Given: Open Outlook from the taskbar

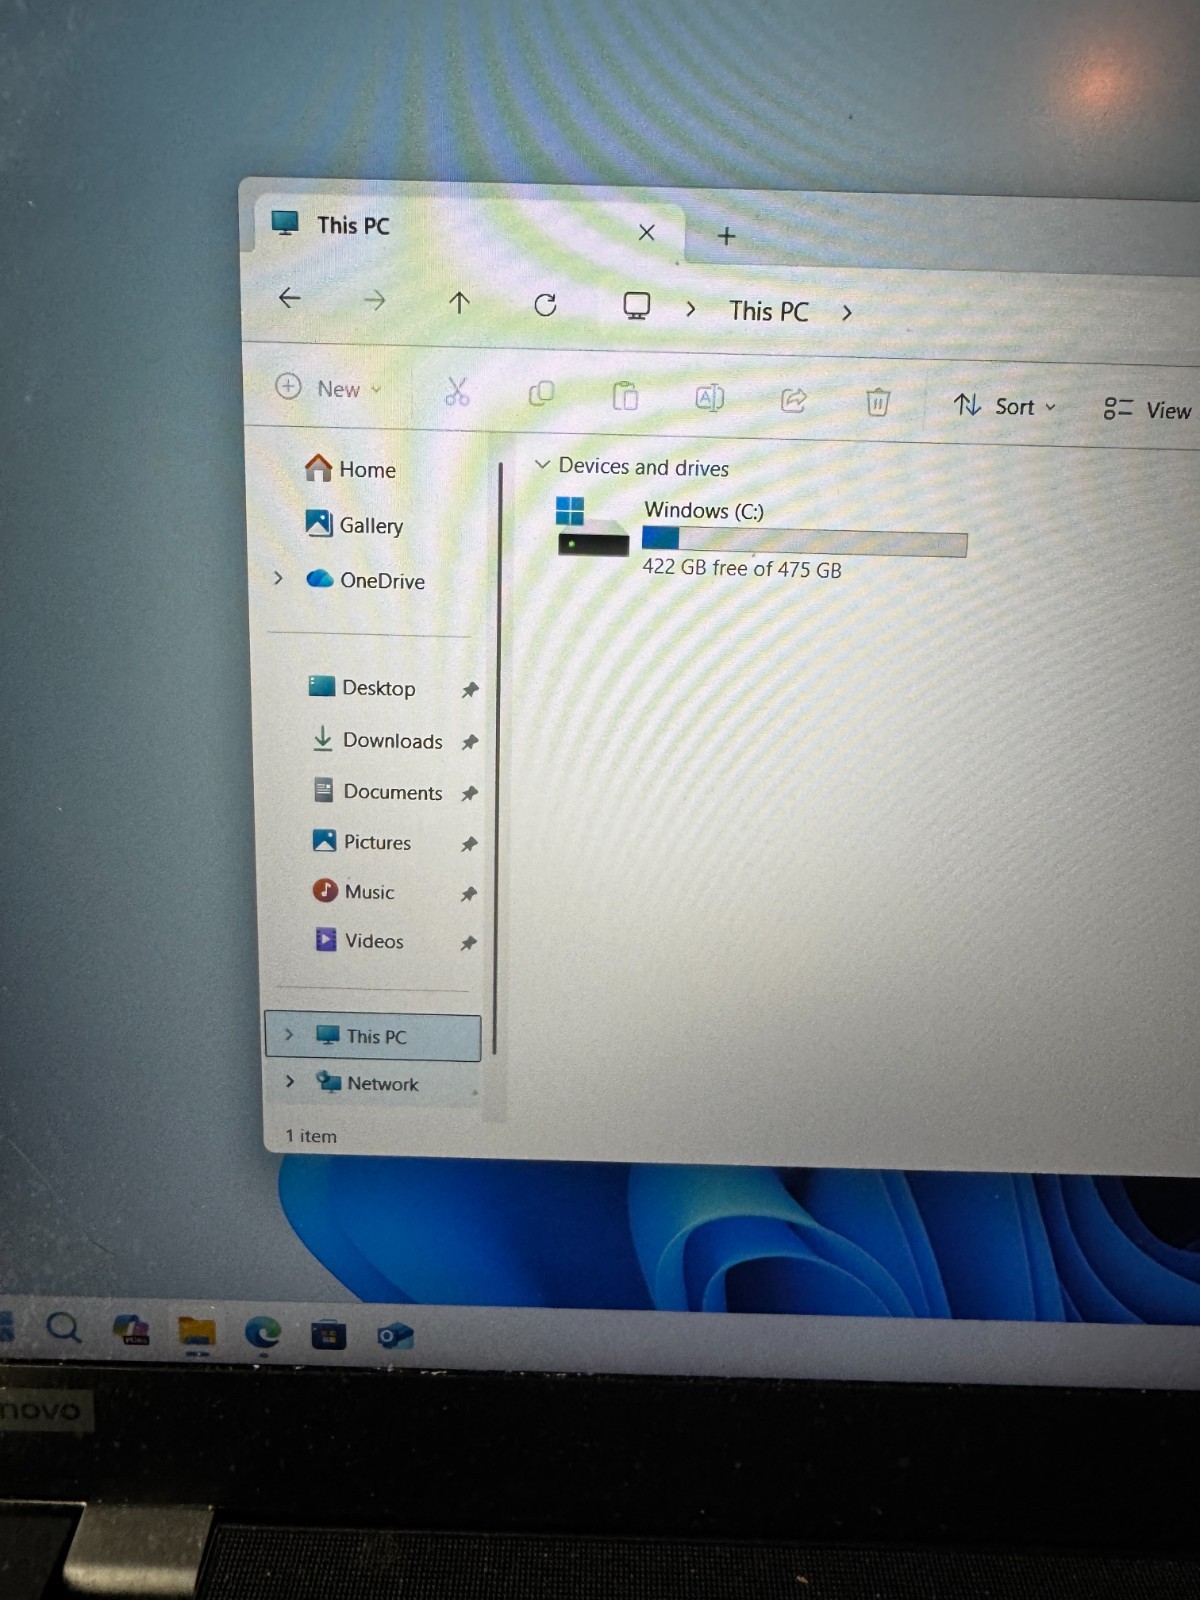Looking at the screenshot, I should [394, 1337].
